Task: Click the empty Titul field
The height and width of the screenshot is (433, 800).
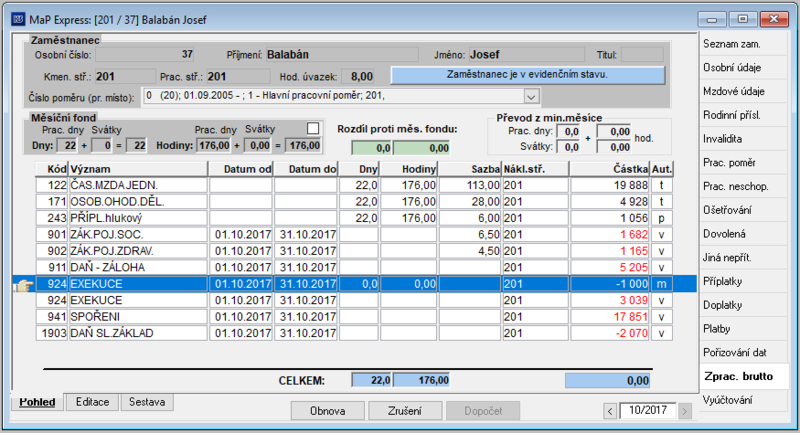Action: [642, 55]
